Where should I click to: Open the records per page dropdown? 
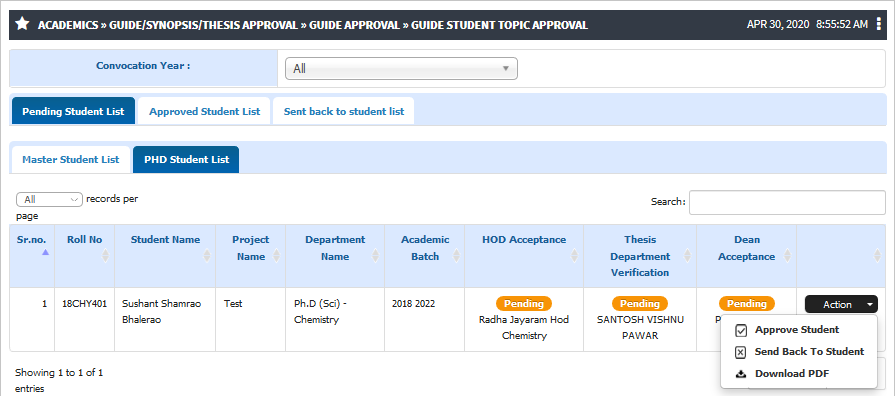[x=50, y=200]
